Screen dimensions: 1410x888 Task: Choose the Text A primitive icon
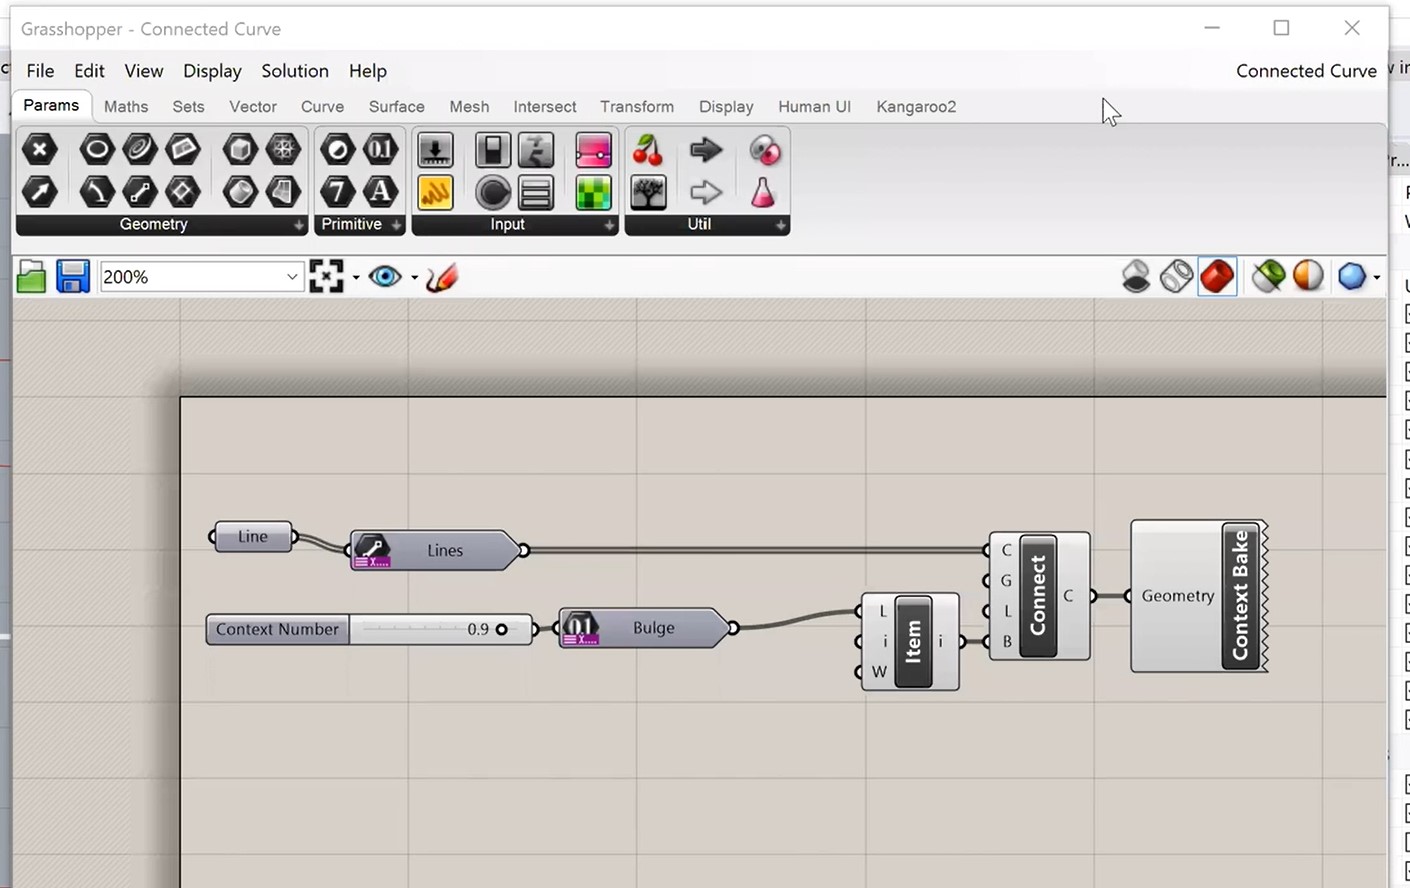click(x=380, y=191)
